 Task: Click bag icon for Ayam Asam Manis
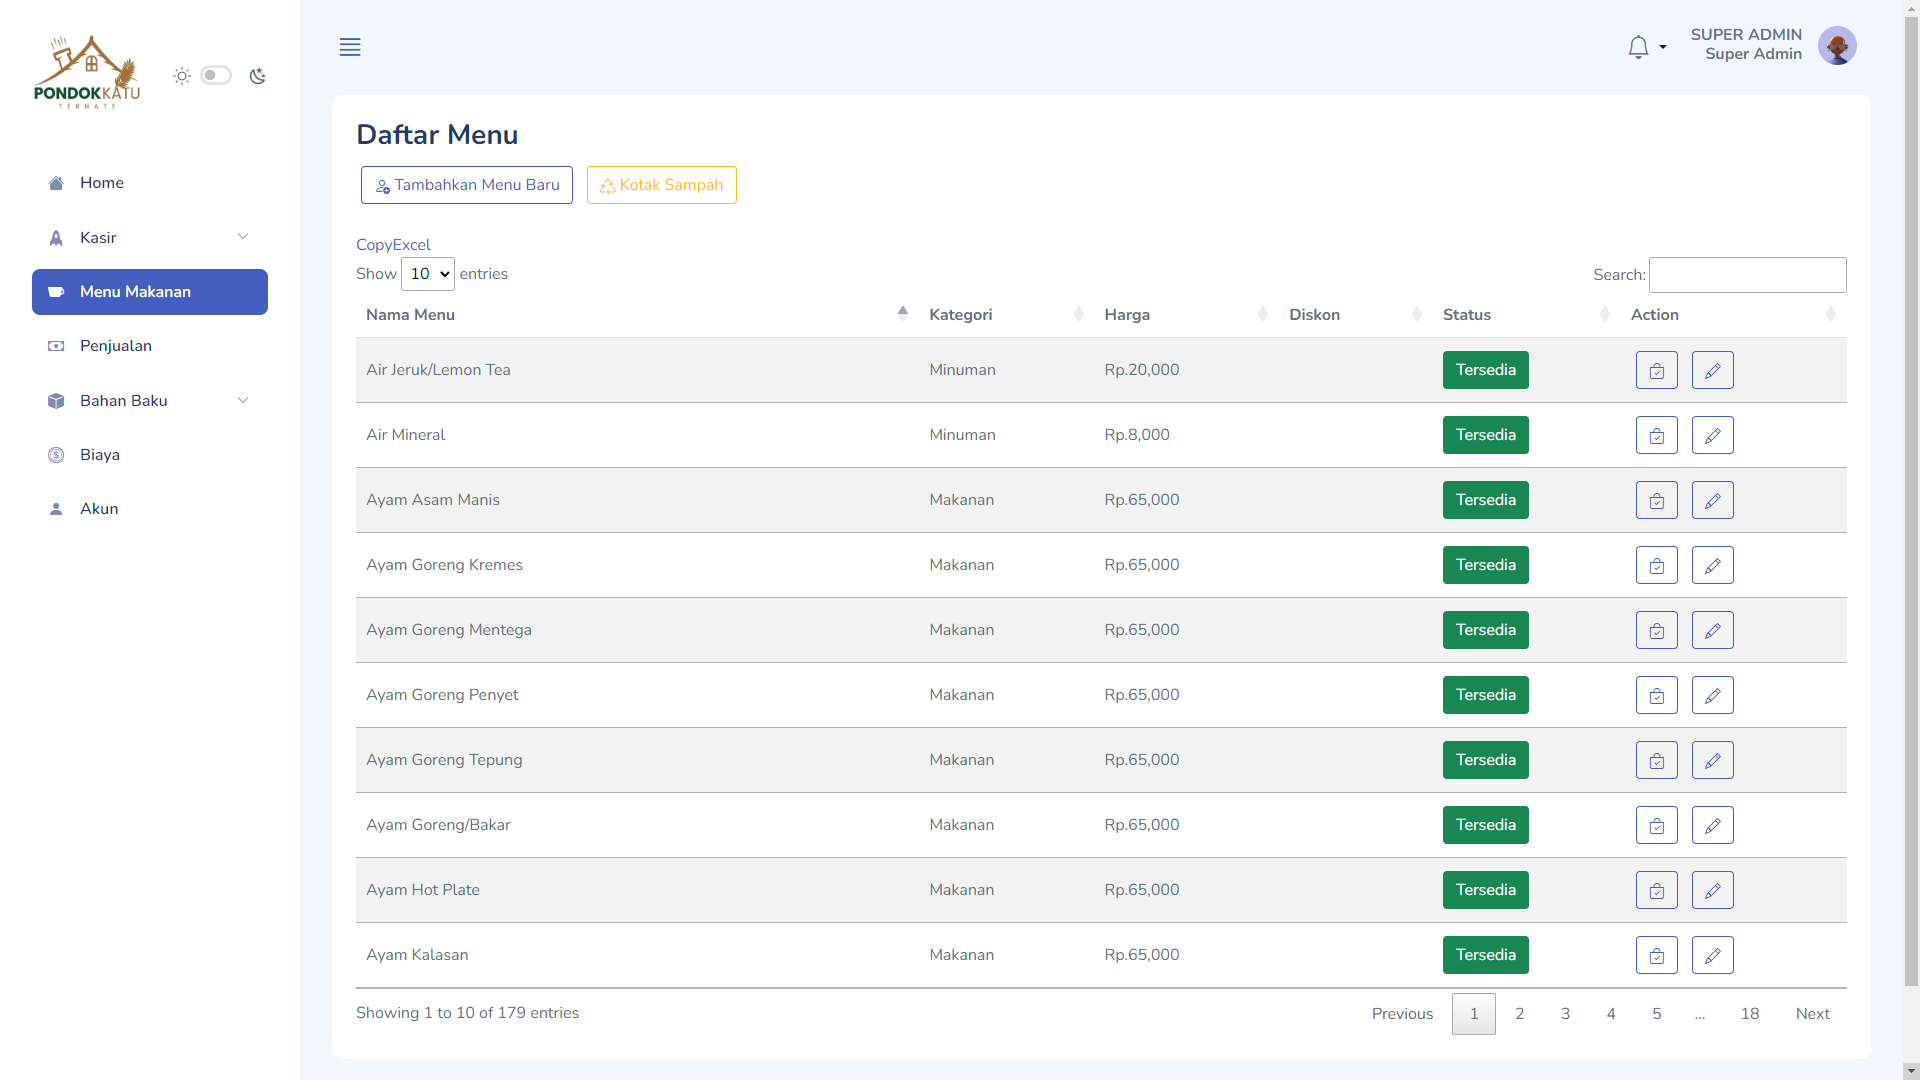coord(1656,500)
